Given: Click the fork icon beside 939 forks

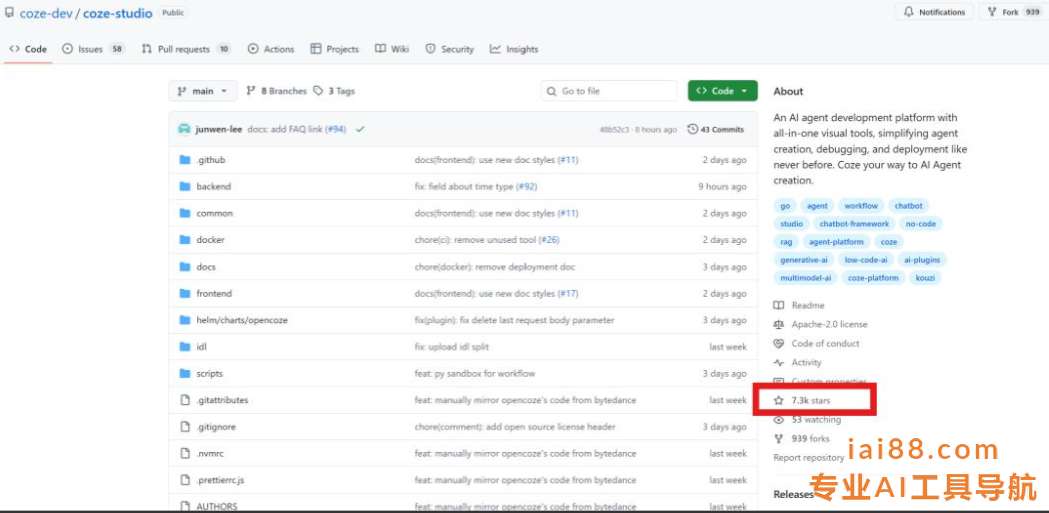Looking at the screenshot, I should pos(779,439).
